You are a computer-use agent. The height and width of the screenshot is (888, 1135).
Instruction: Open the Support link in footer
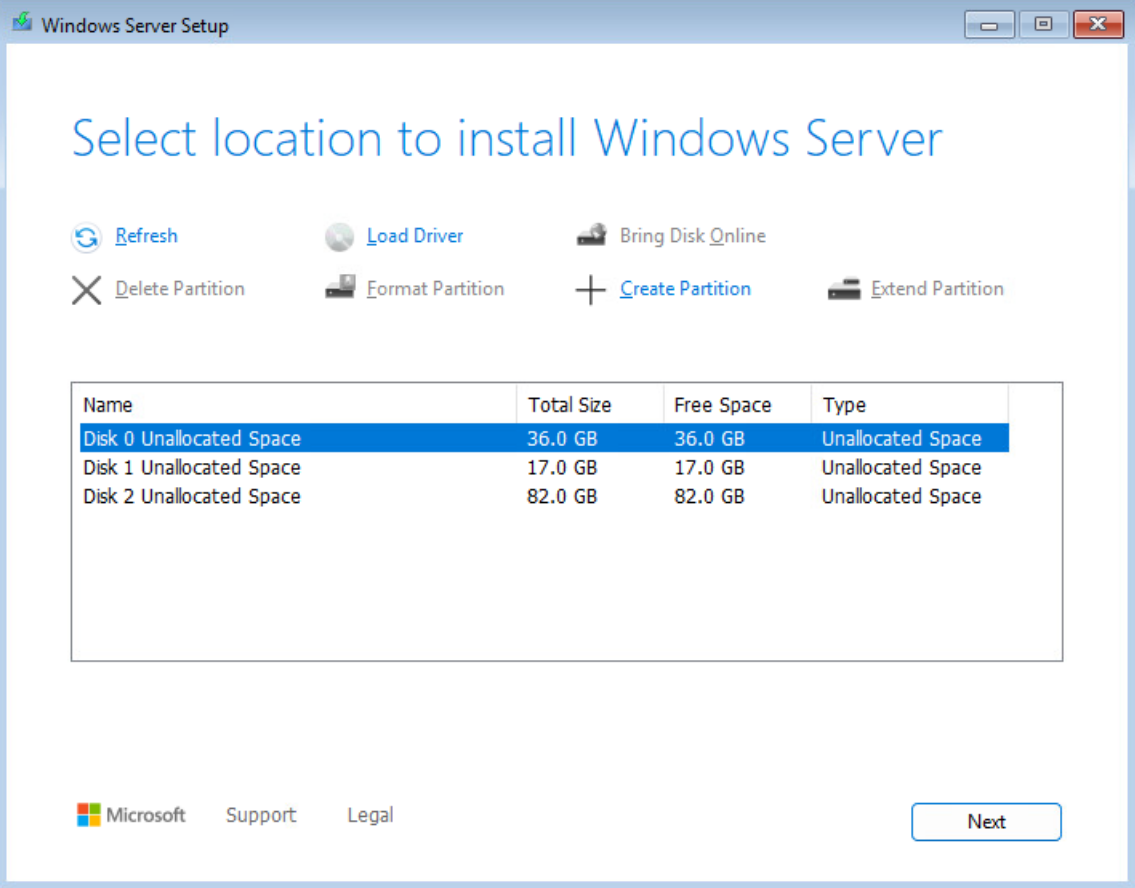coord(261,815)
